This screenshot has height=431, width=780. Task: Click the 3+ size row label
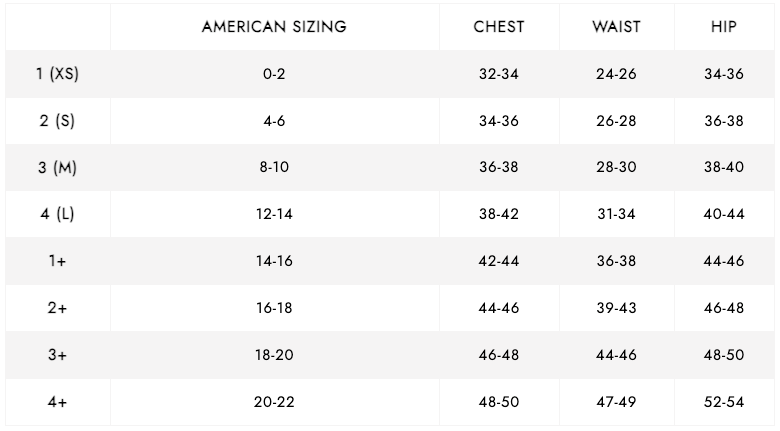(57, 355)
